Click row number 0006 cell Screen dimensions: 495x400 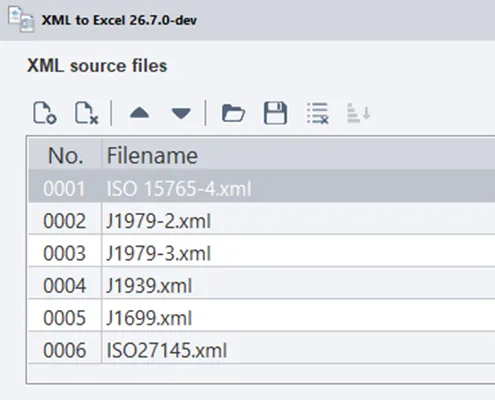(65, 350)
